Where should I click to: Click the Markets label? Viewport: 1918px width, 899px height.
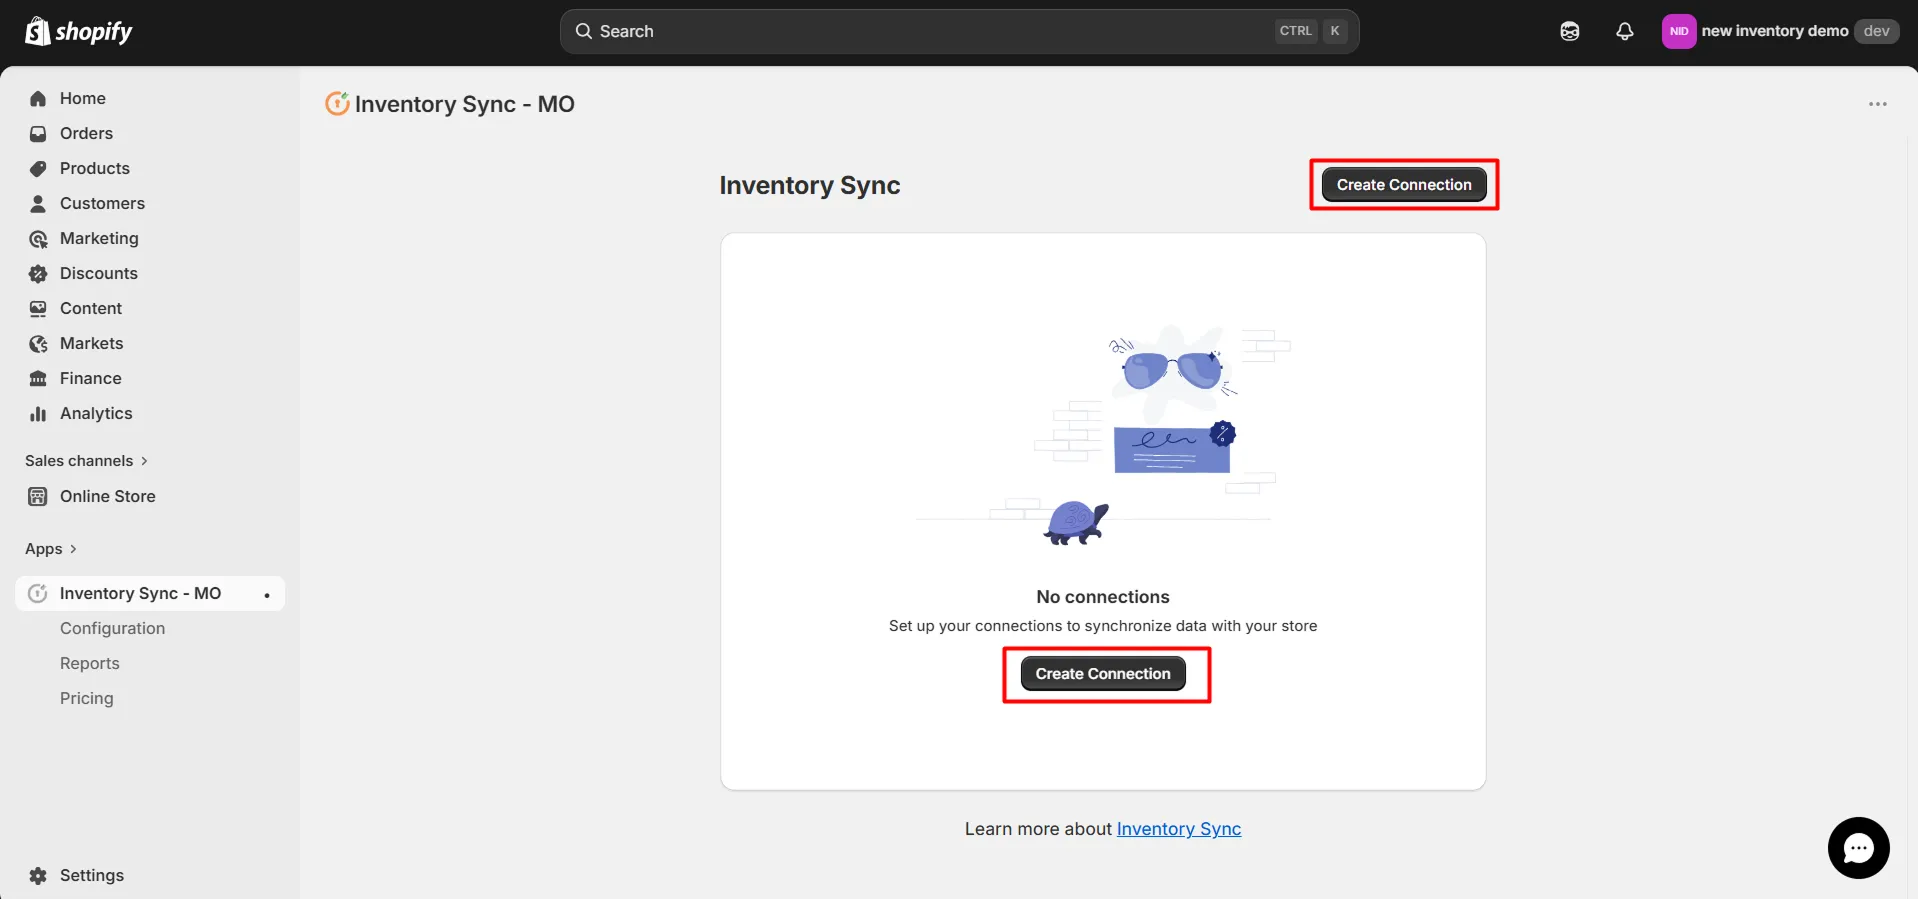[x=92, y=343]
